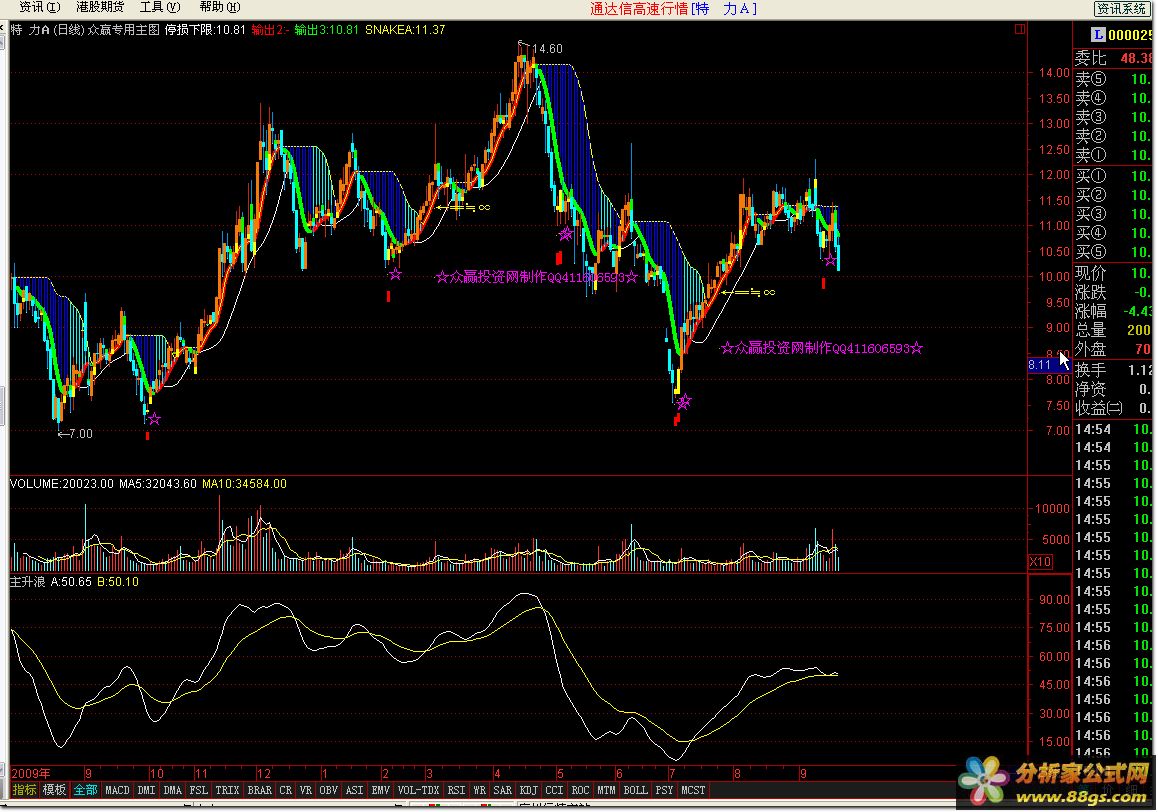Screen dimensions: 1158x812
Task: Open the 工具(V) menu
Action: tap(160, 7)
